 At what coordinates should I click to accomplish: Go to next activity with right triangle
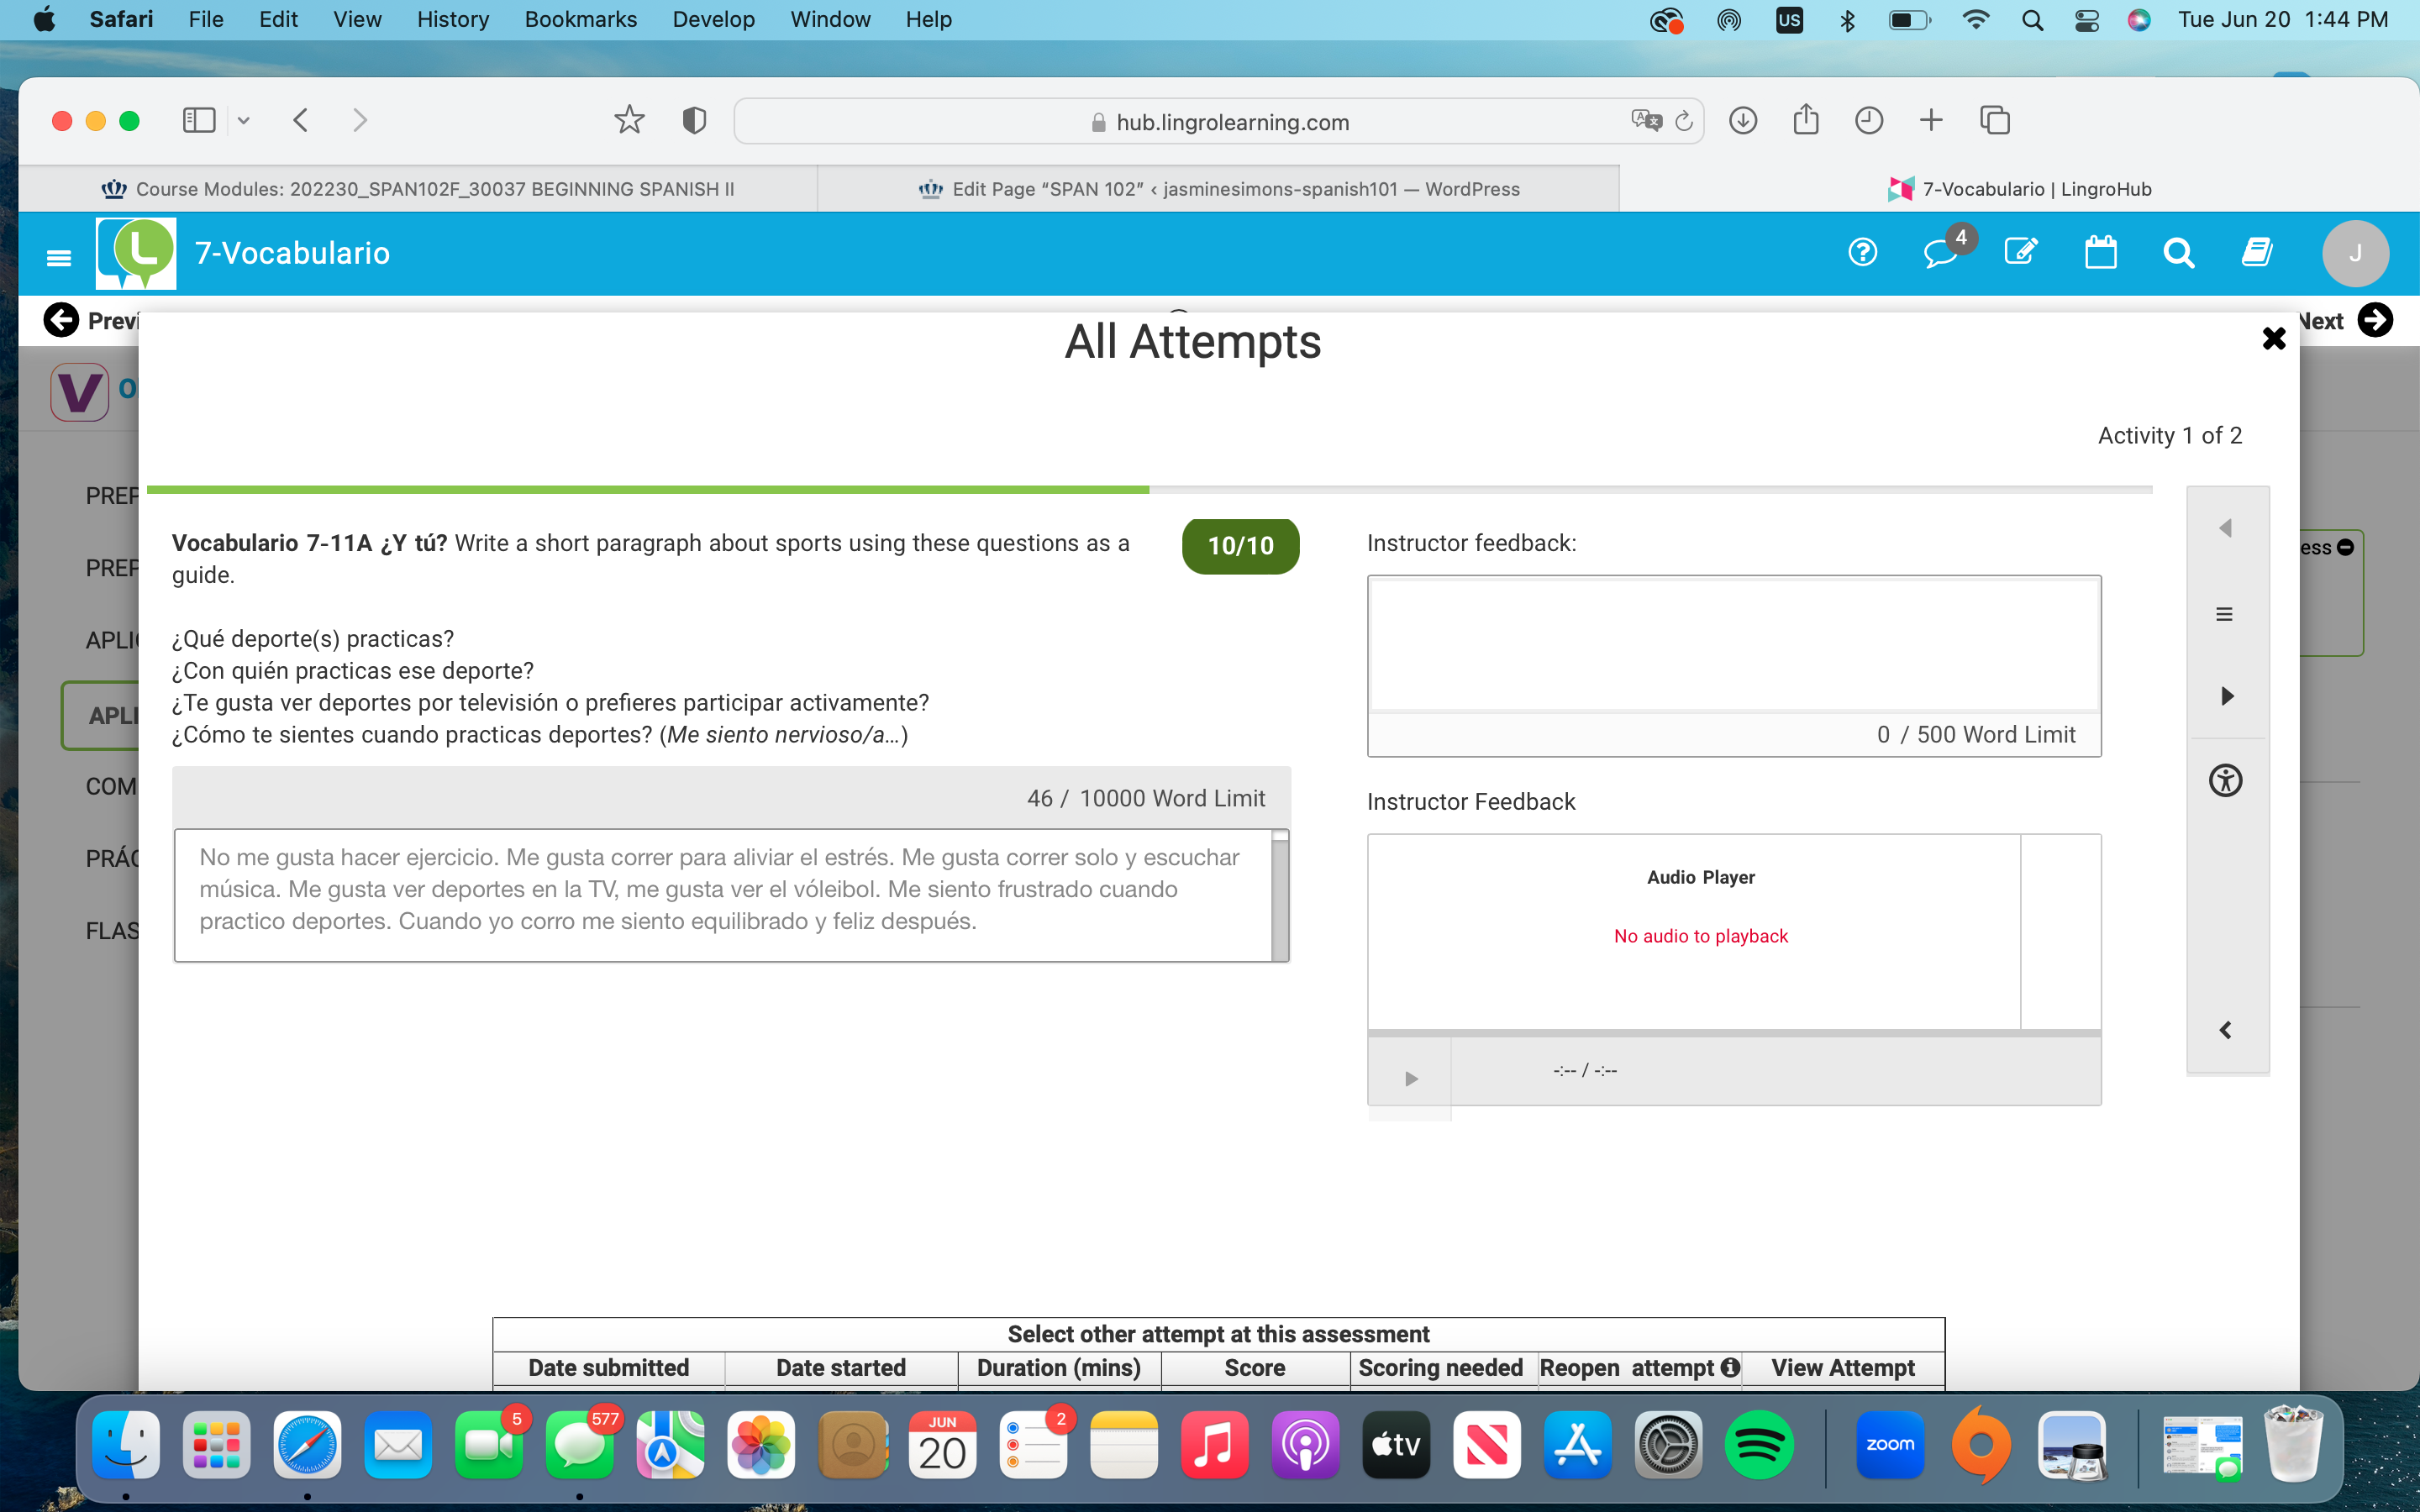click(2227, 696)
